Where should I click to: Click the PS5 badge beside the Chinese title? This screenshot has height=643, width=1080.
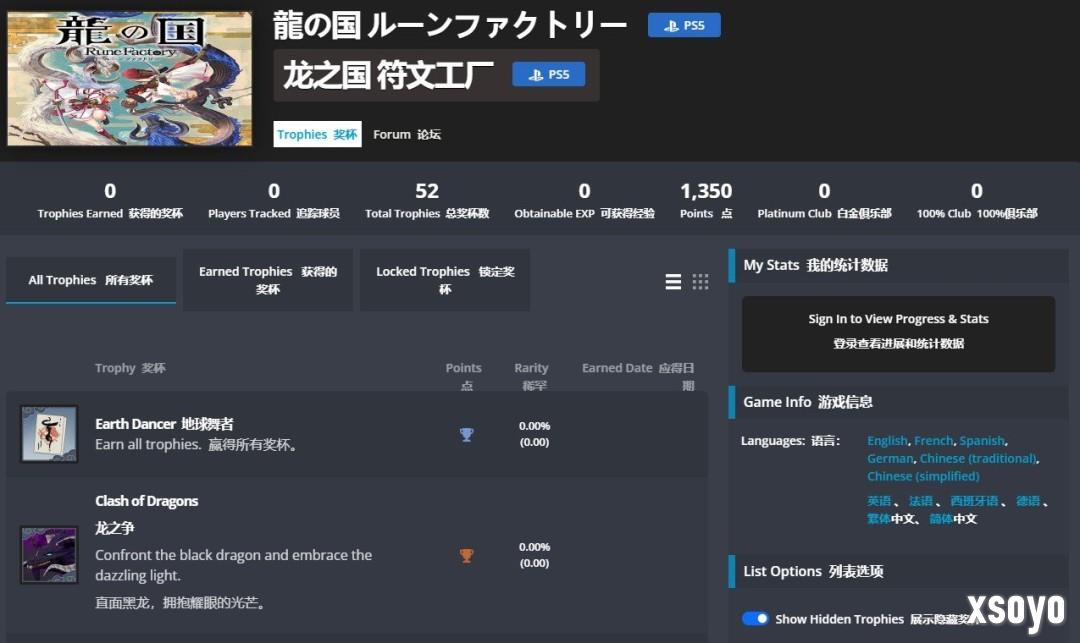tap(548, 73)
